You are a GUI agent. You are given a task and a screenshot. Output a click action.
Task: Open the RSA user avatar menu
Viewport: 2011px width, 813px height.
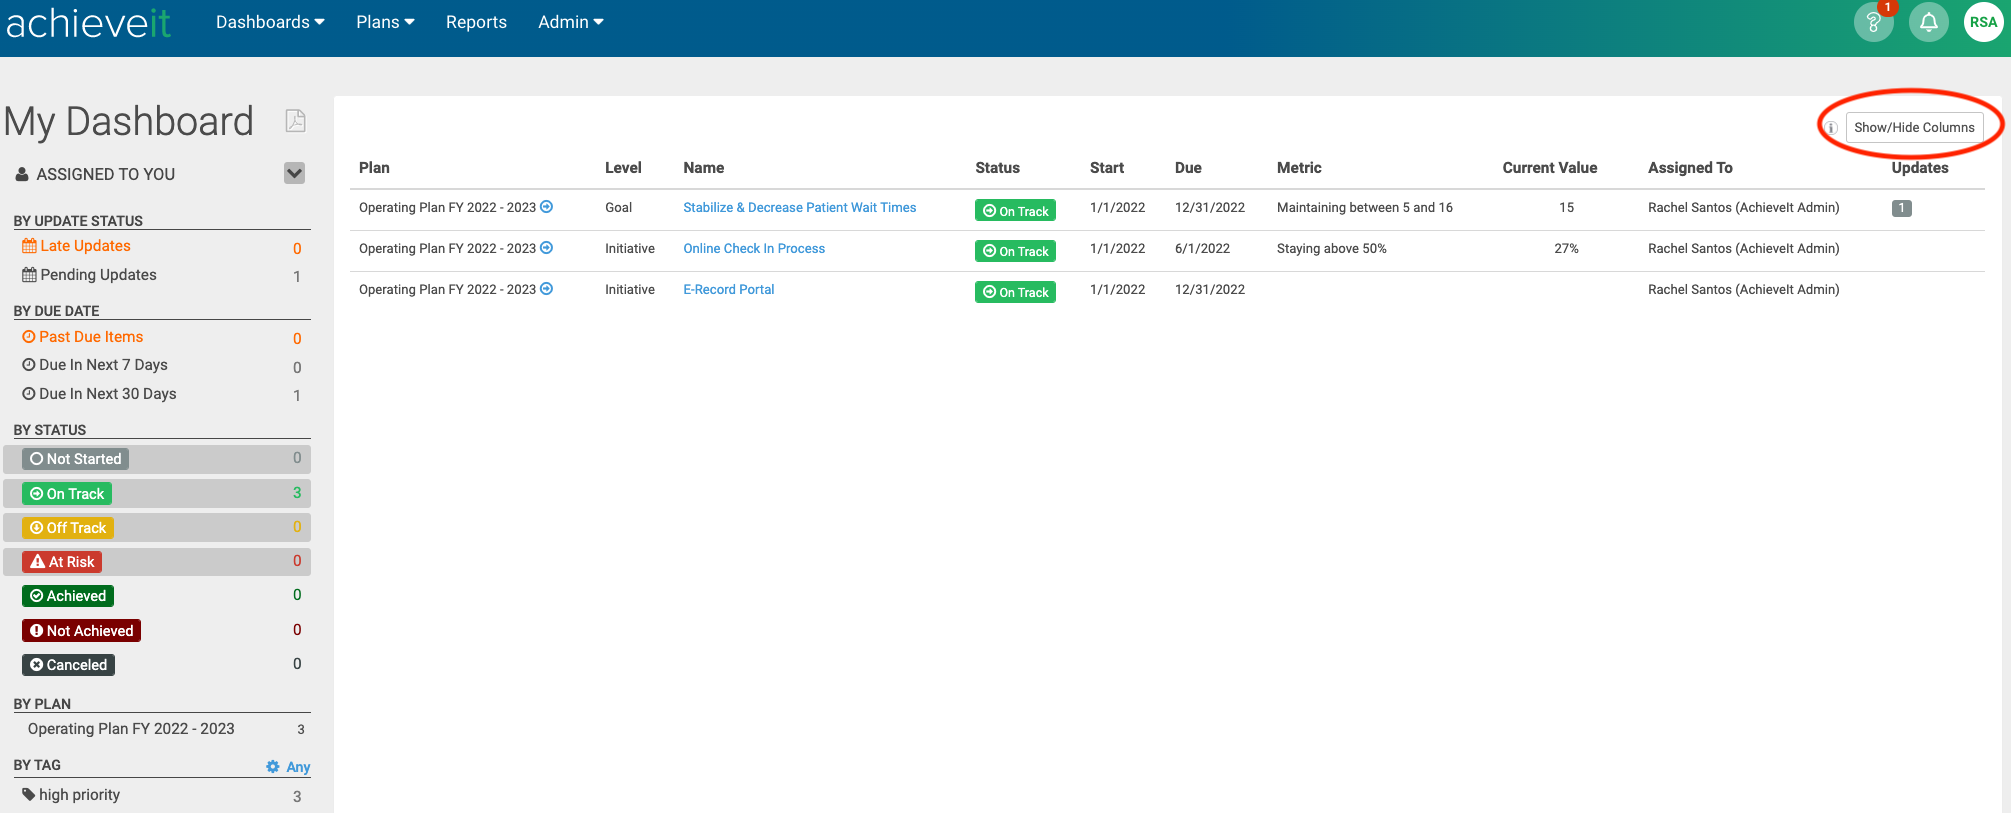tap(1983, 22)
